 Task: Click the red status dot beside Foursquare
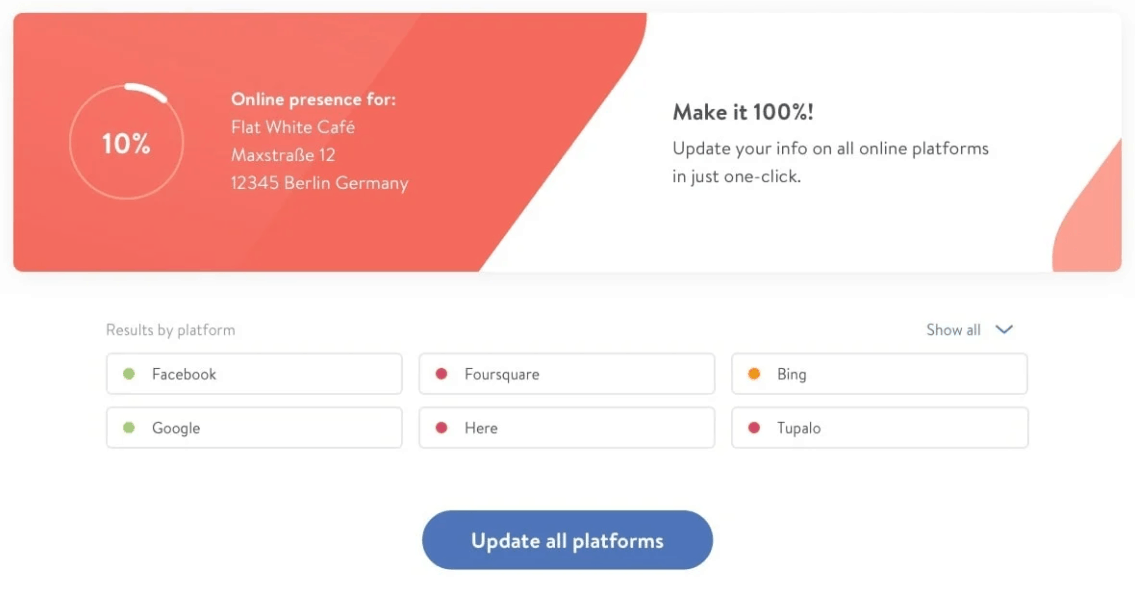click(442, 374)
